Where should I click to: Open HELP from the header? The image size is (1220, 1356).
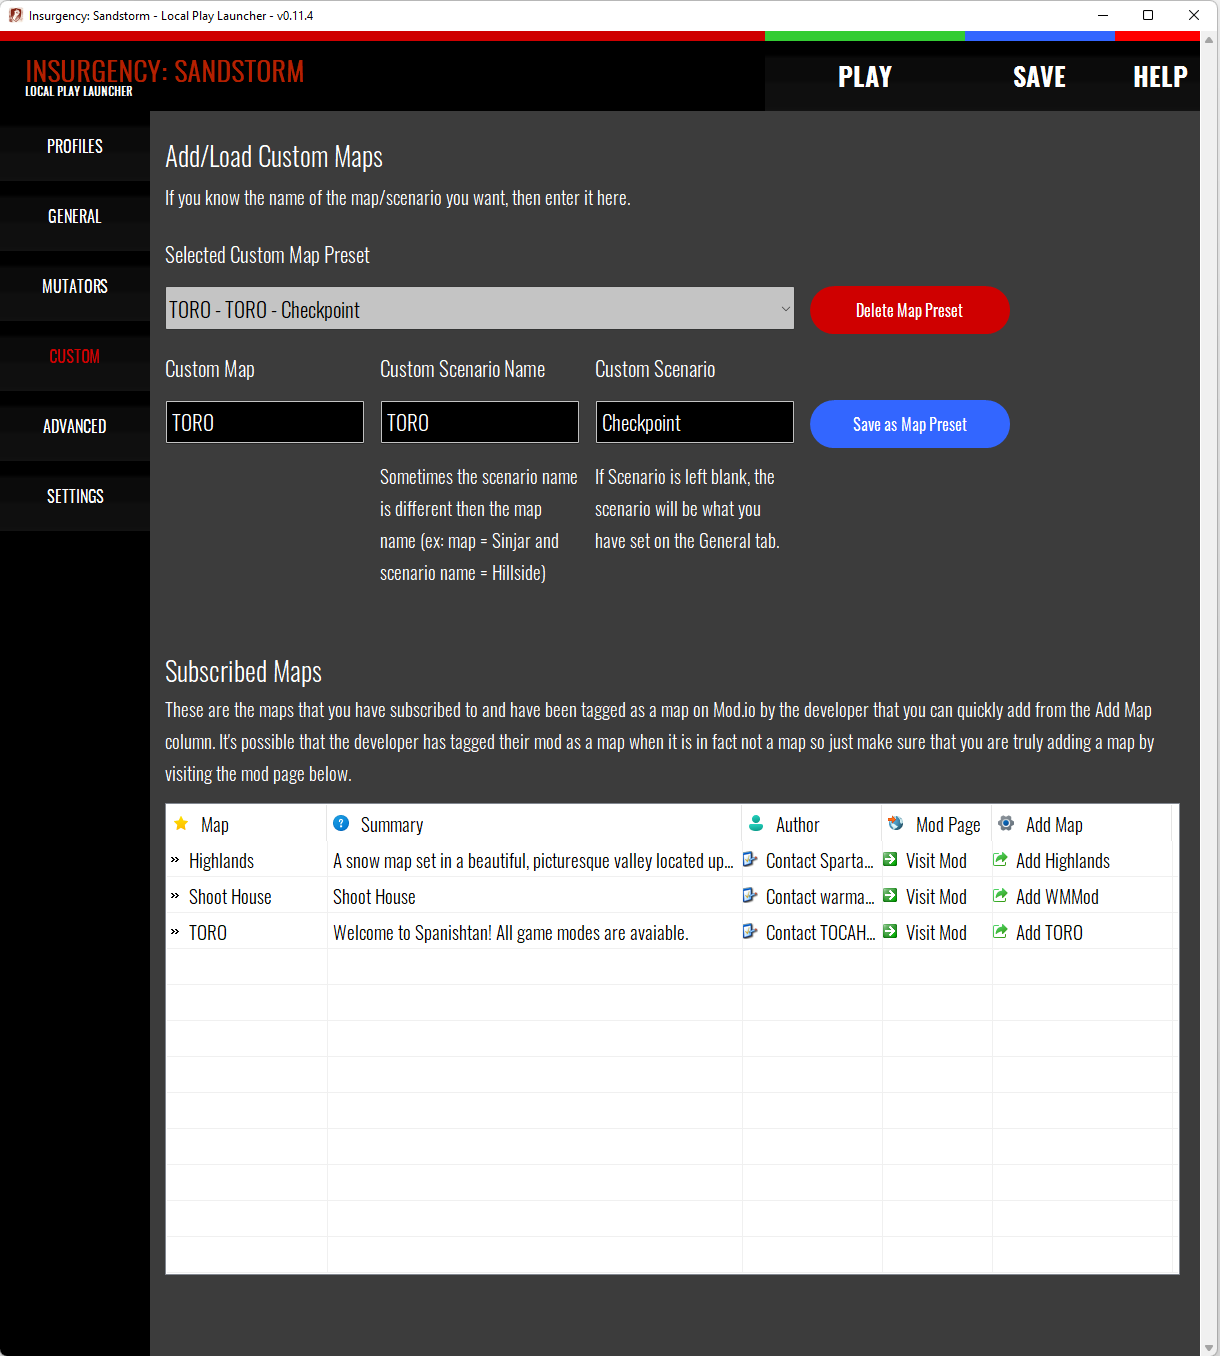(1160, 77)
